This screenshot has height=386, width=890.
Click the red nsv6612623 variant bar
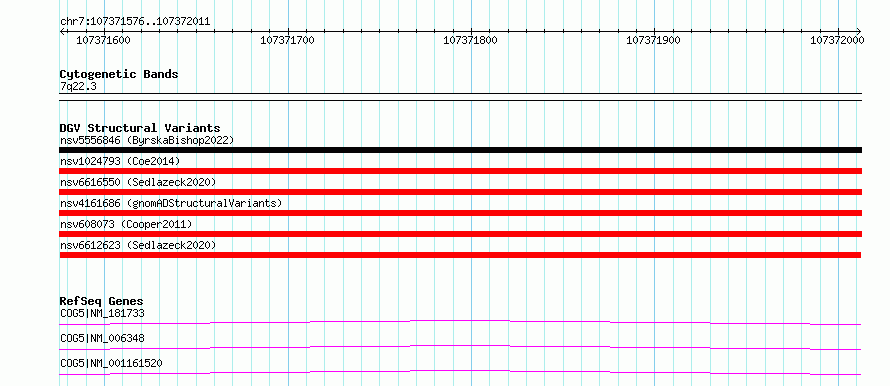coord(460,255)
